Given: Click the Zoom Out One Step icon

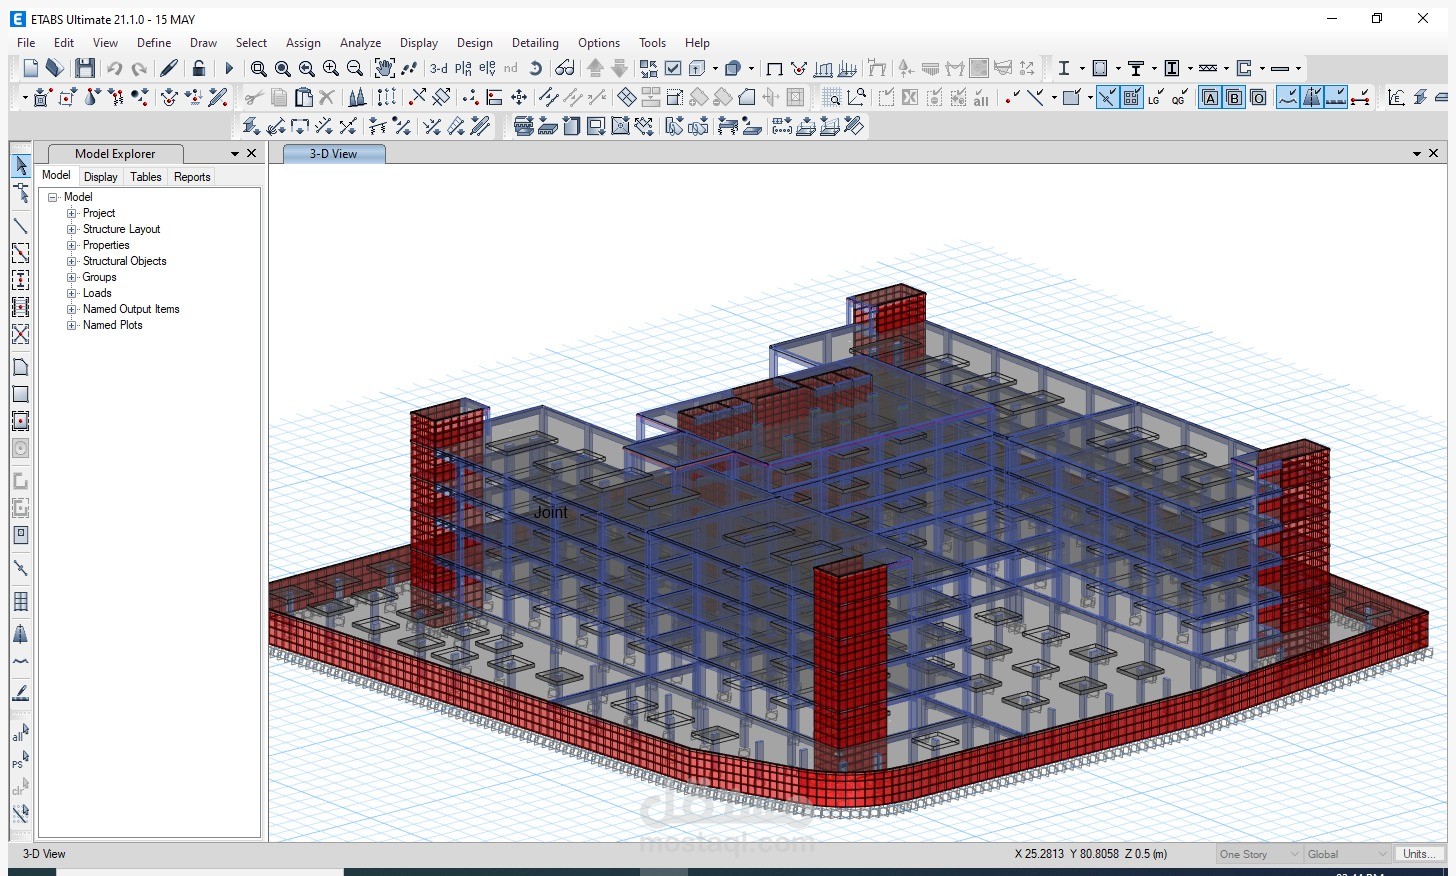Looking at the screenshot, I should point(355,68).
